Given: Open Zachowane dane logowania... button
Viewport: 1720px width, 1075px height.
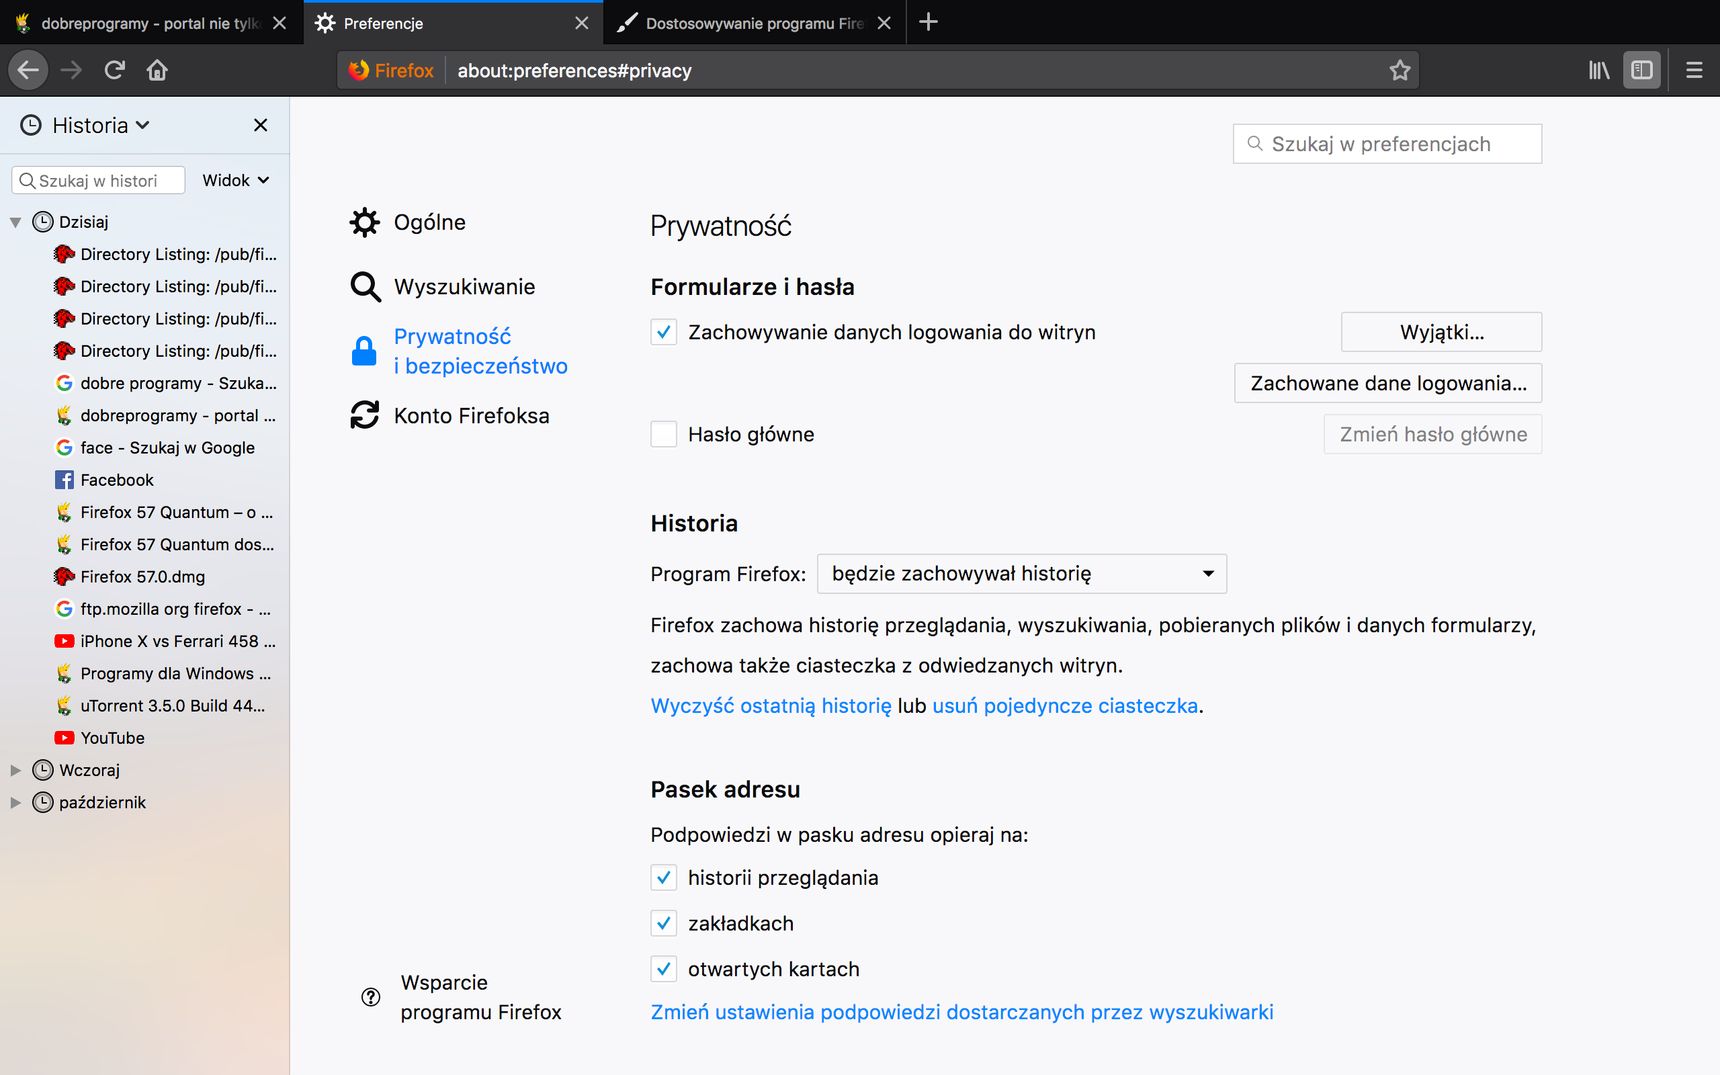Looking at the screenshot, I should [x=1388, y=383].
